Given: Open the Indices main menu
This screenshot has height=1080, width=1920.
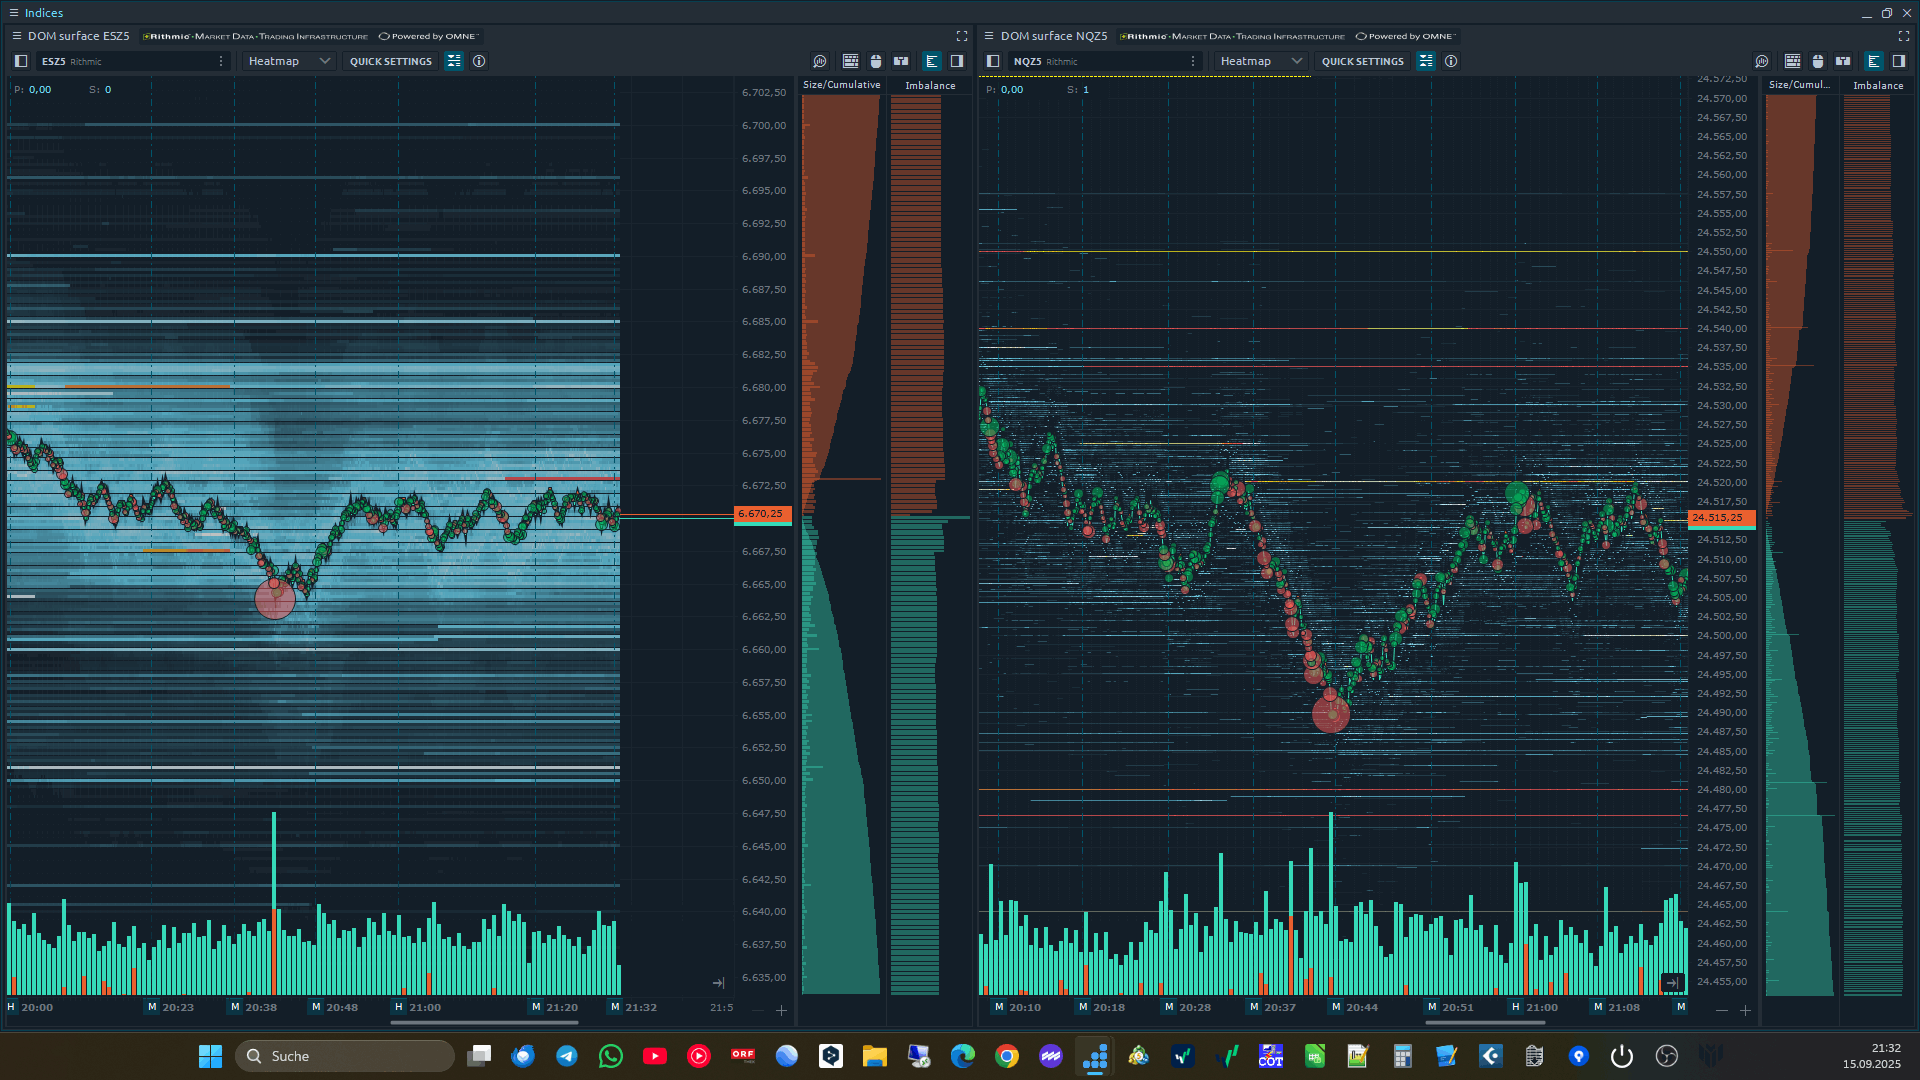Looking at the screenshot, I should [x=14, y=13].
